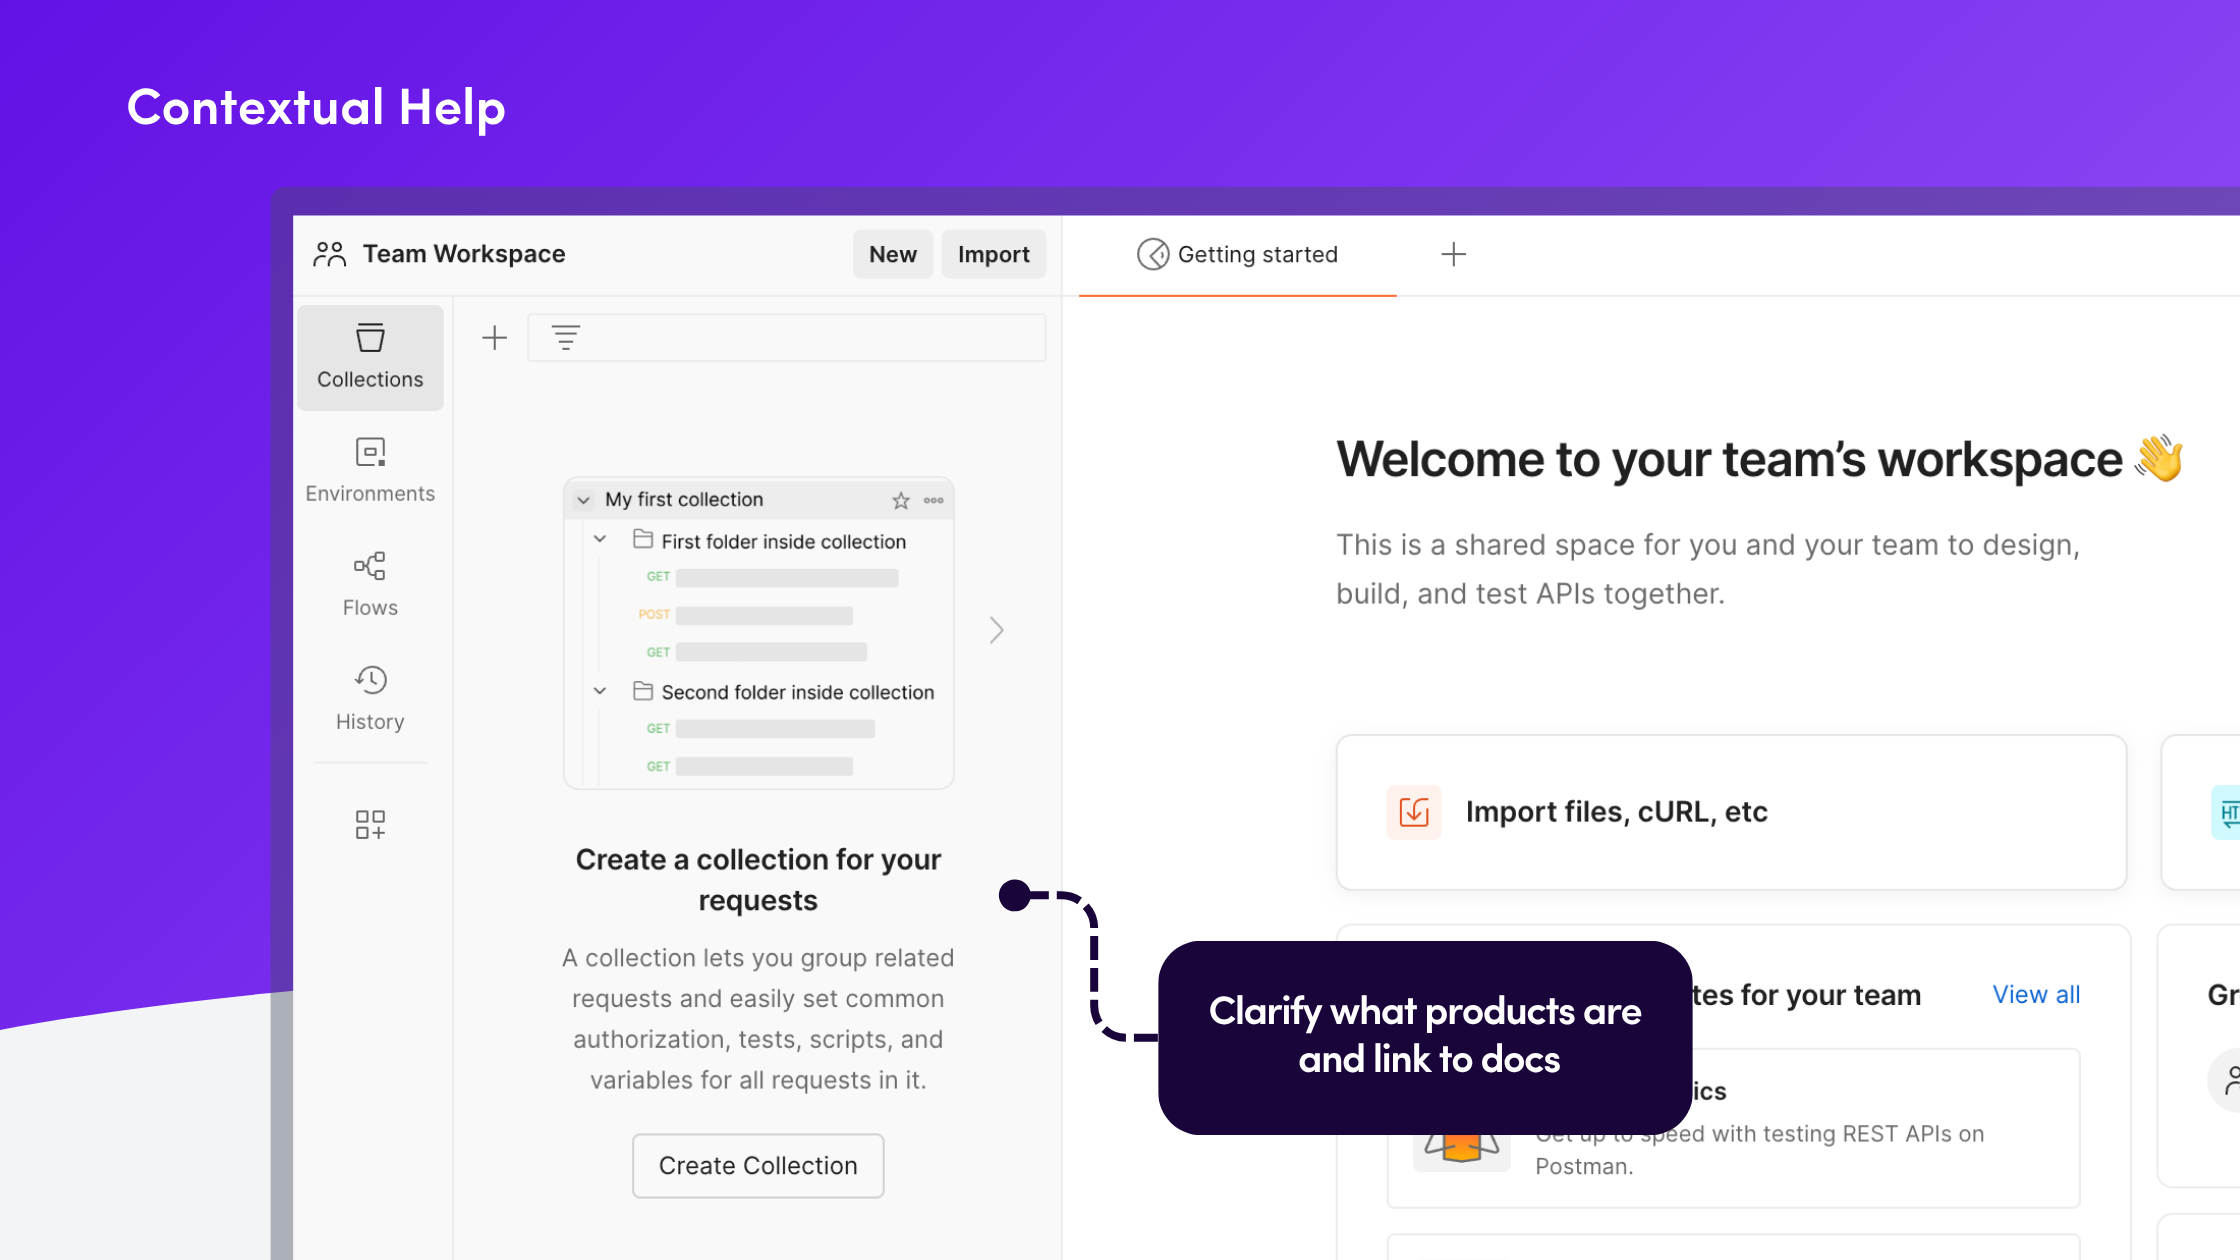Open the Flows sidebar panel

370,584
